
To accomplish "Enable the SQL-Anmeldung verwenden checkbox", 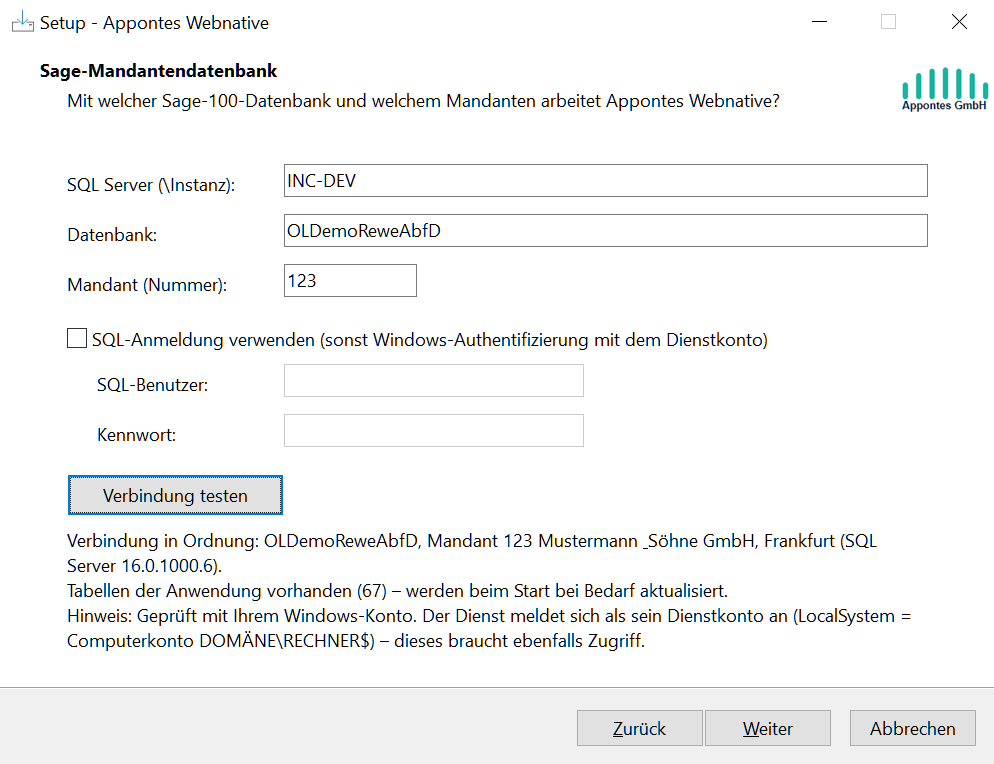I will click(x=77, y=339).
